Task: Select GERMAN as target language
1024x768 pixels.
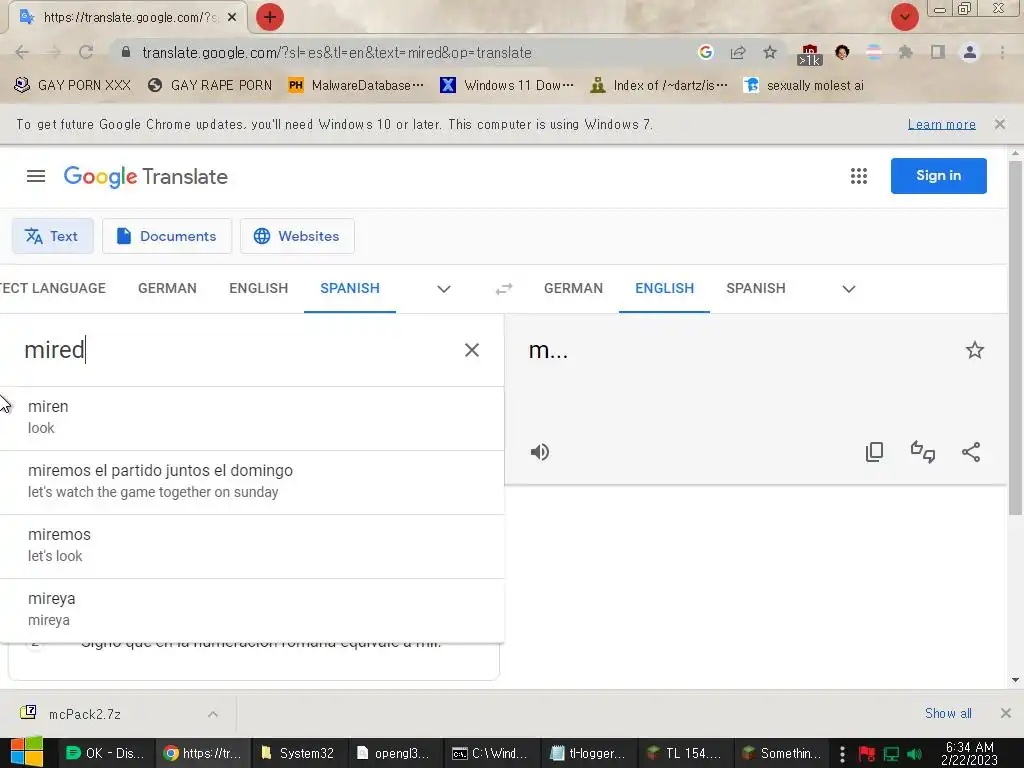Action: coord(573,288)
